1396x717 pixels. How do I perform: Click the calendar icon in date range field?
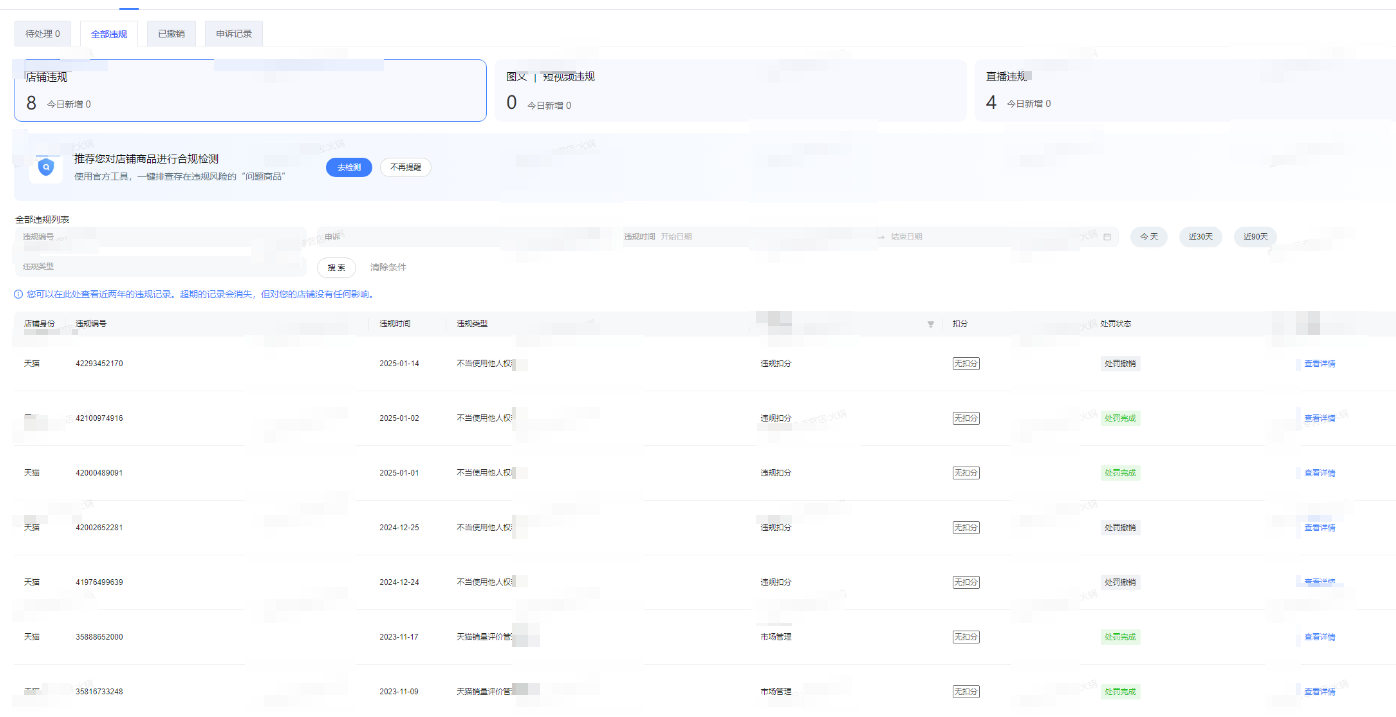coord(1107,237)
